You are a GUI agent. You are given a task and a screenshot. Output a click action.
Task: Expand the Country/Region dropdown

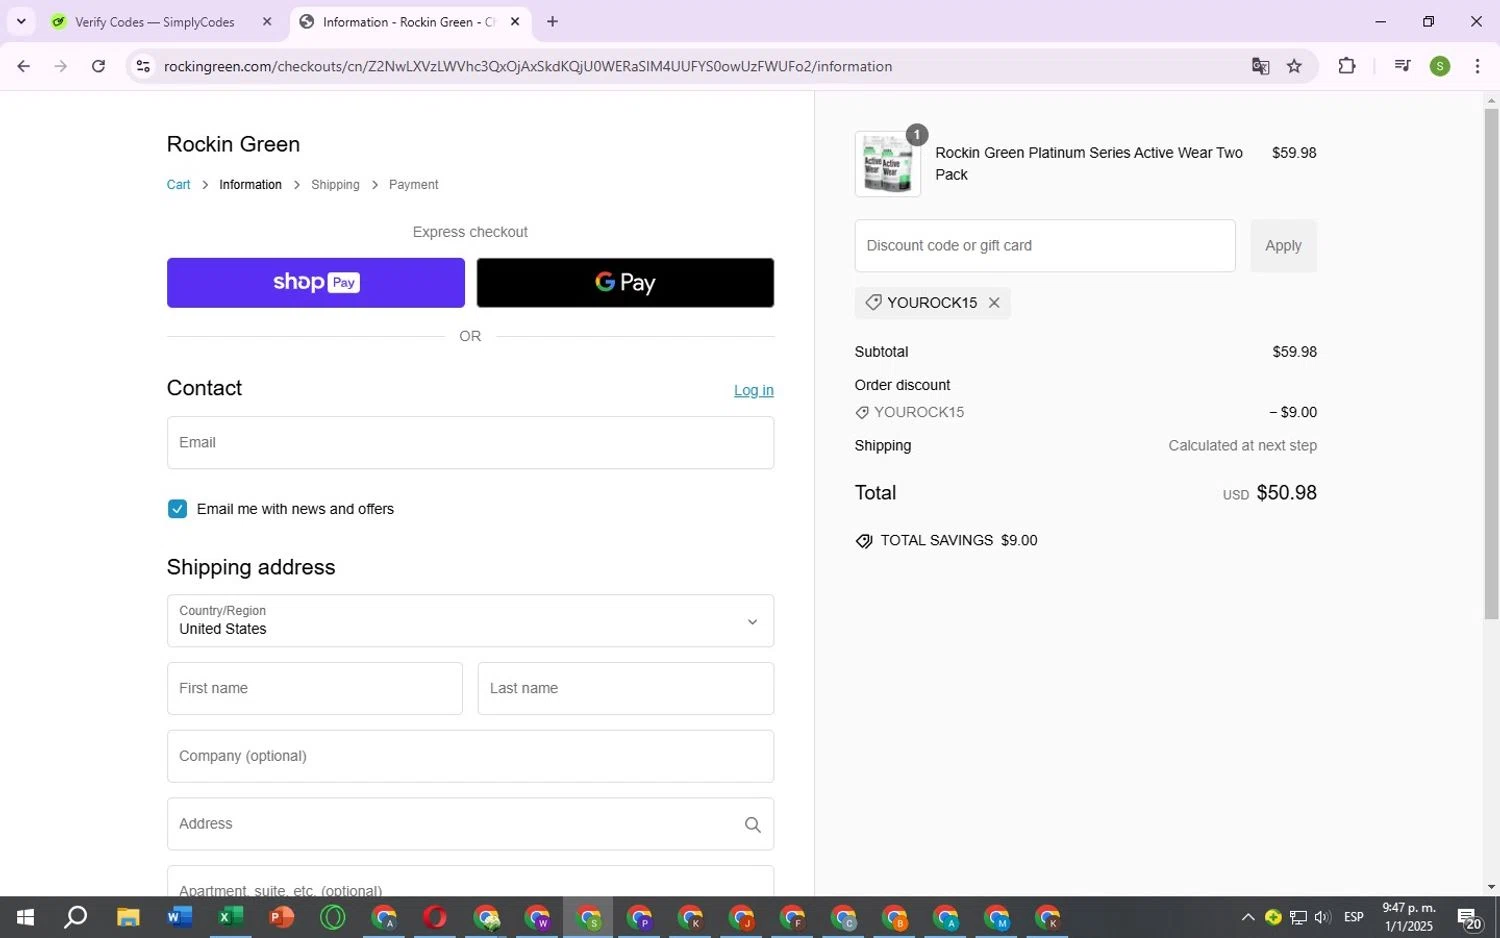(x=470, y=621)
